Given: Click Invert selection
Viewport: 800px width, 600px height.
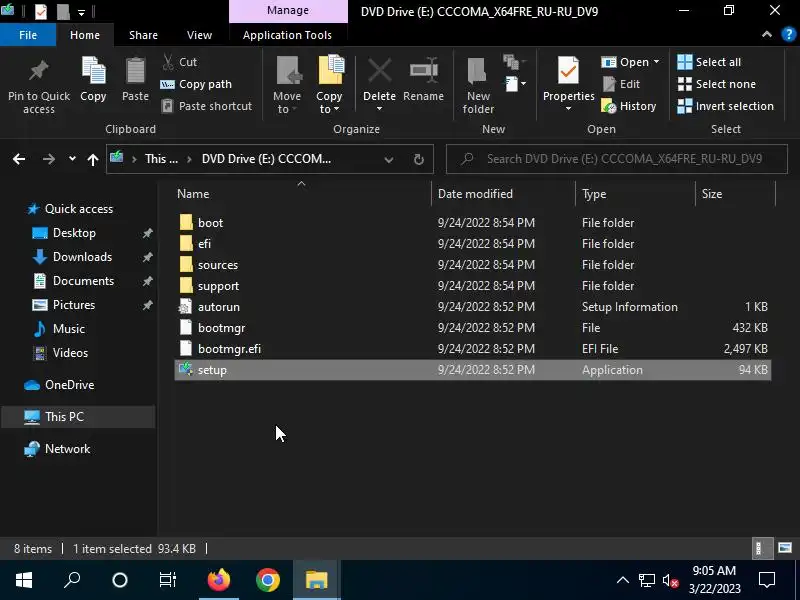Looking at the screenshot, I should (726, 106).
